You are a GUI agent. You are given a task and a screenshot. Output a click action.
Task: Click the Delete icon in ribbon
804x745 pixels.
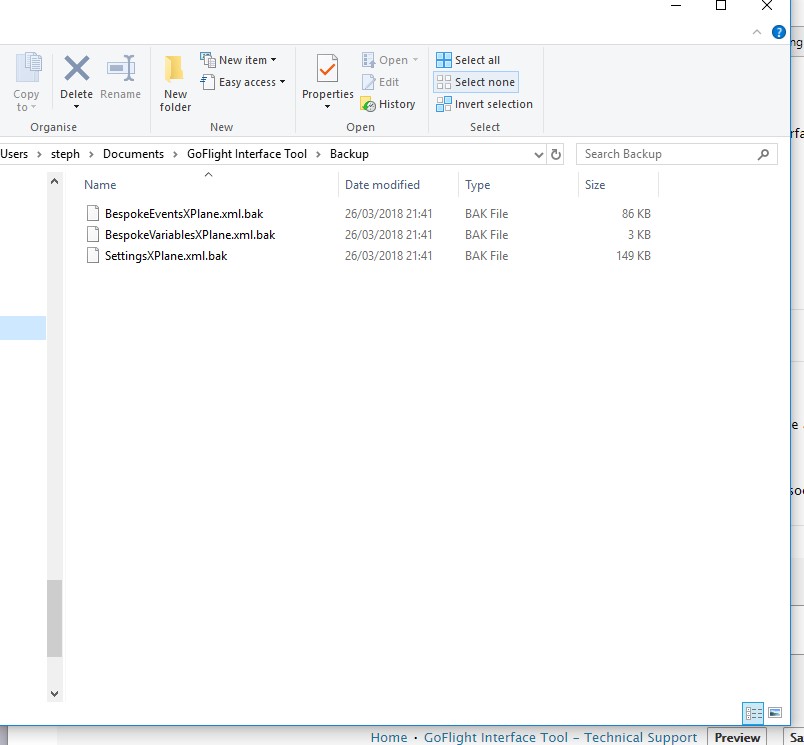pos(76,70)
